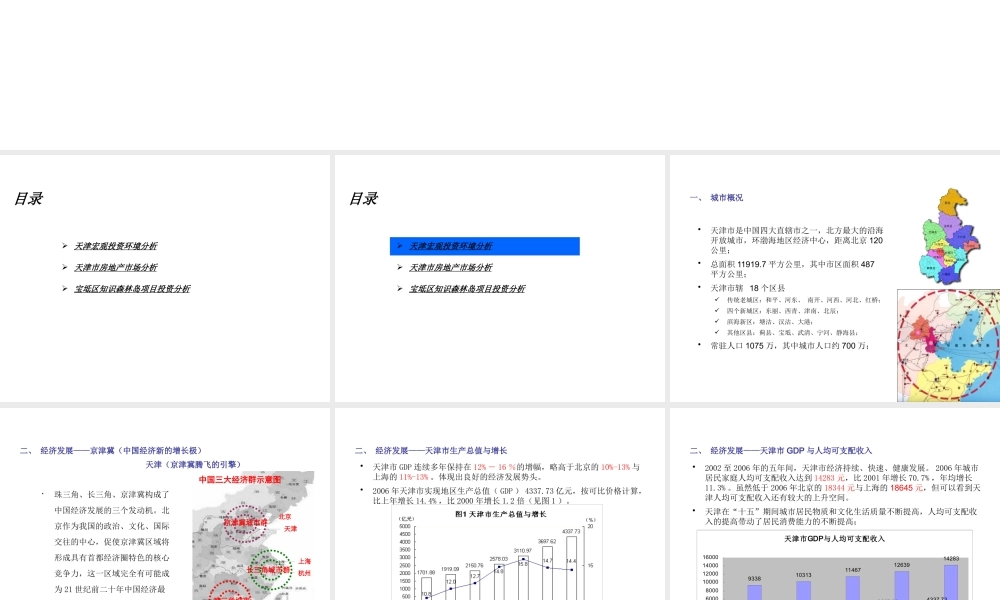Select sub-item 四个新城区:东丽、西青

[783, 311]
